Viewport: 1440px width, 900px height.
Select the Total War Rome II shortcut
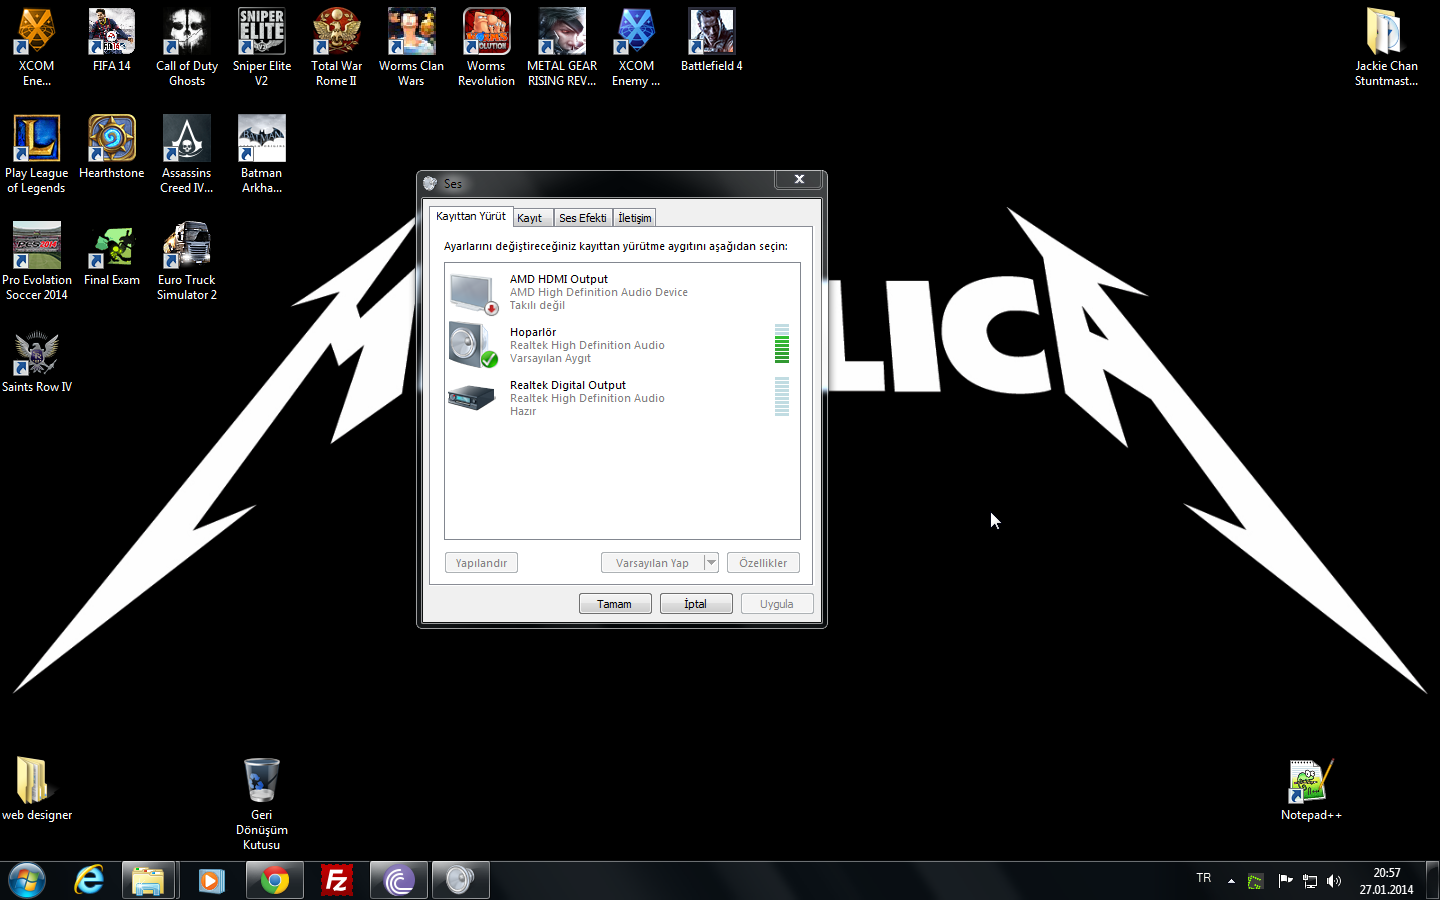click(x=337, y=47)
